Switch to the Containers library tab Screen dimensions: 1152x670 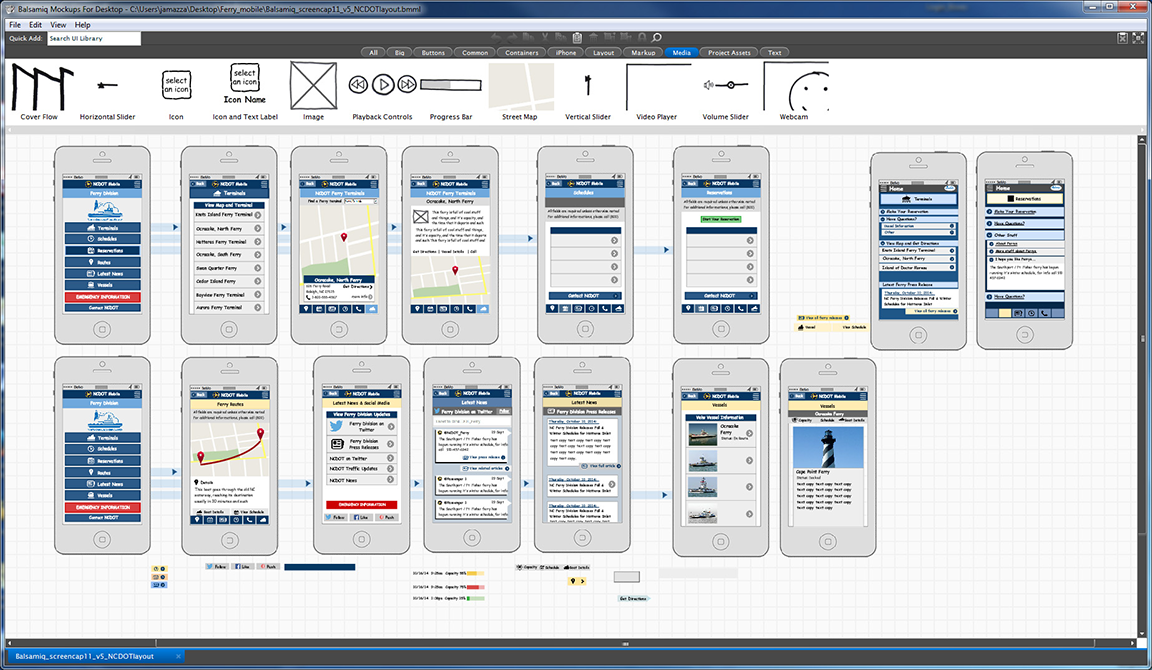[x=520, y=52]
